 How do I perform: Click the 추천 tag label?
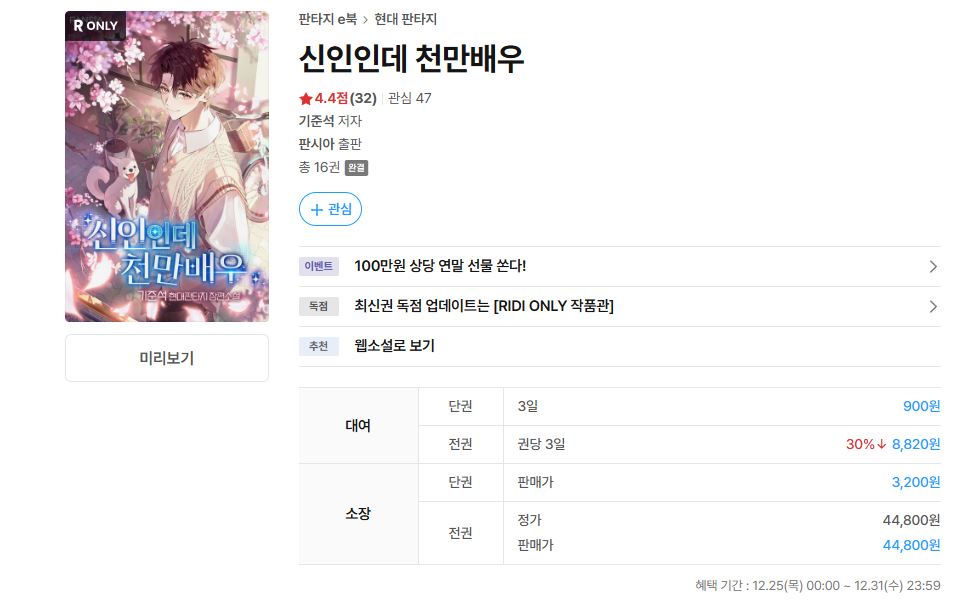point(318,346)
